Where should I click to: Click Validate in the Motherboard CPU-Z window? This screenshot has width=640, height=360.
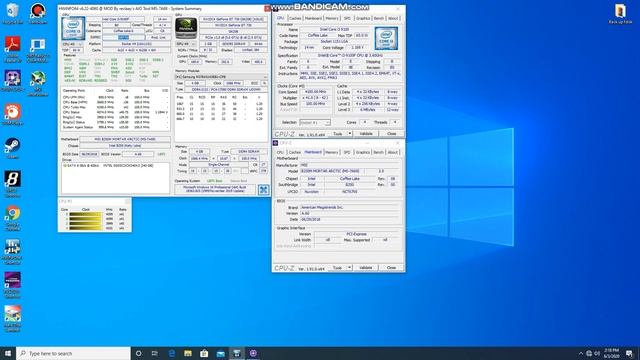(366, 267)
